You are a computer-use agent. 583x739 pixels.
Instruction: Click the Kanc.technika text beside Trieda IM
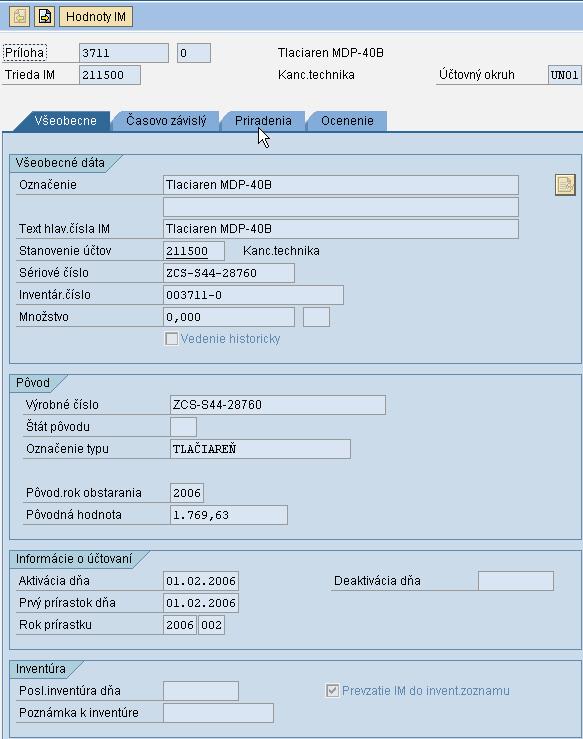tap(316, 75)
